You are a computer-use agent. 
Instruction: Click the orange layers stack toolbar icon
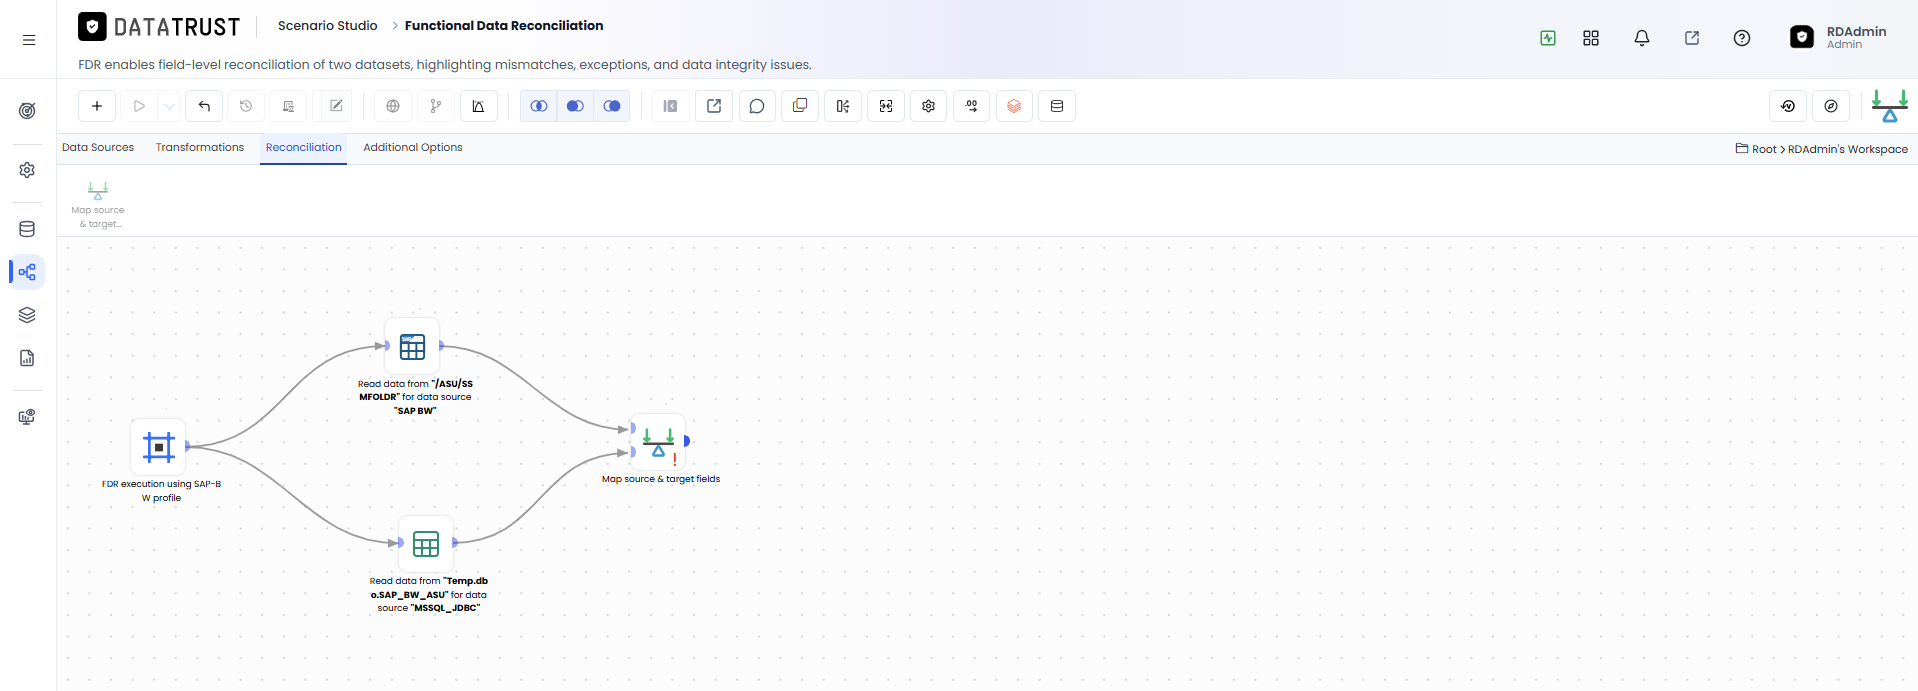coord(1014,106)
